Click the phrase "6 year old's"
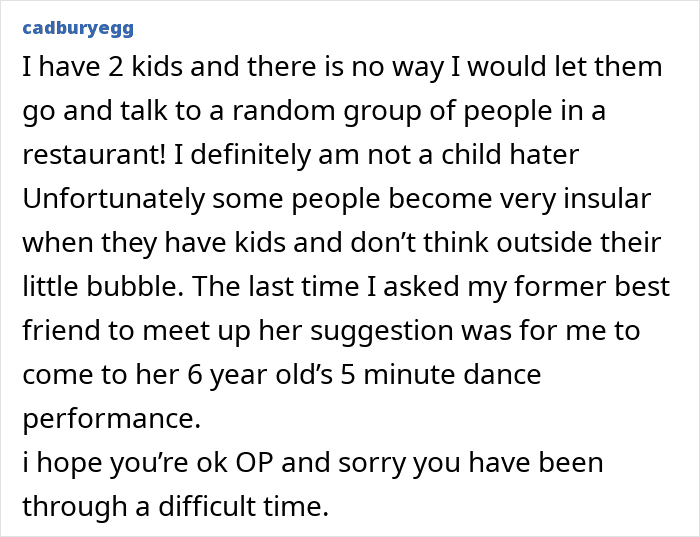 (x=260, y=375)
